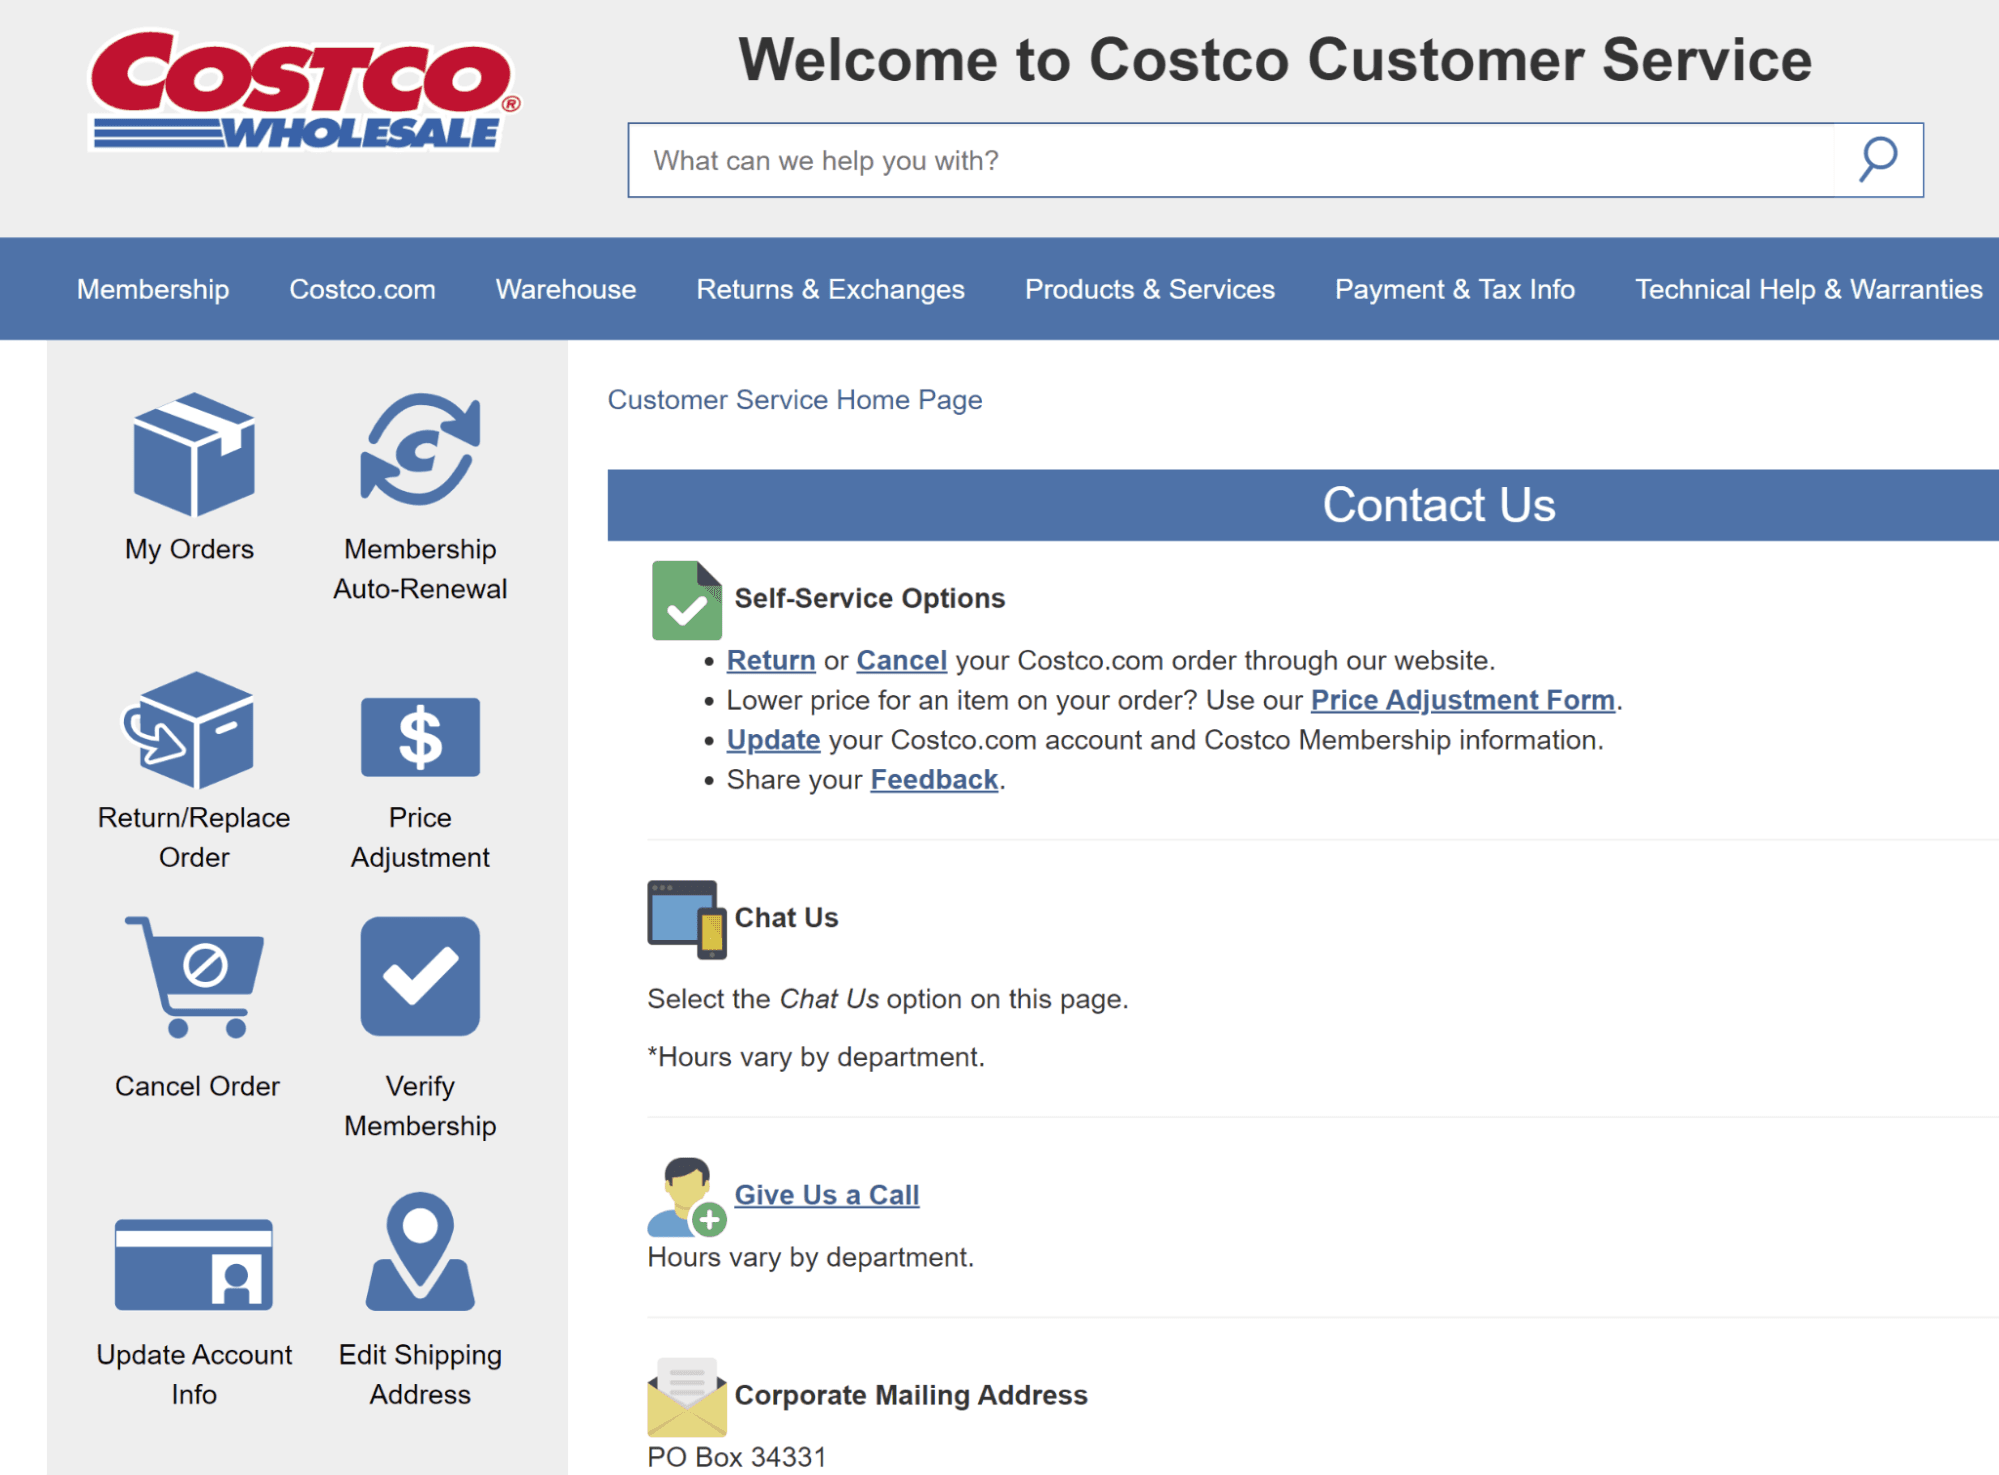Select the Self-Service Options green check icon
1999x1475 pixels.
686,600
